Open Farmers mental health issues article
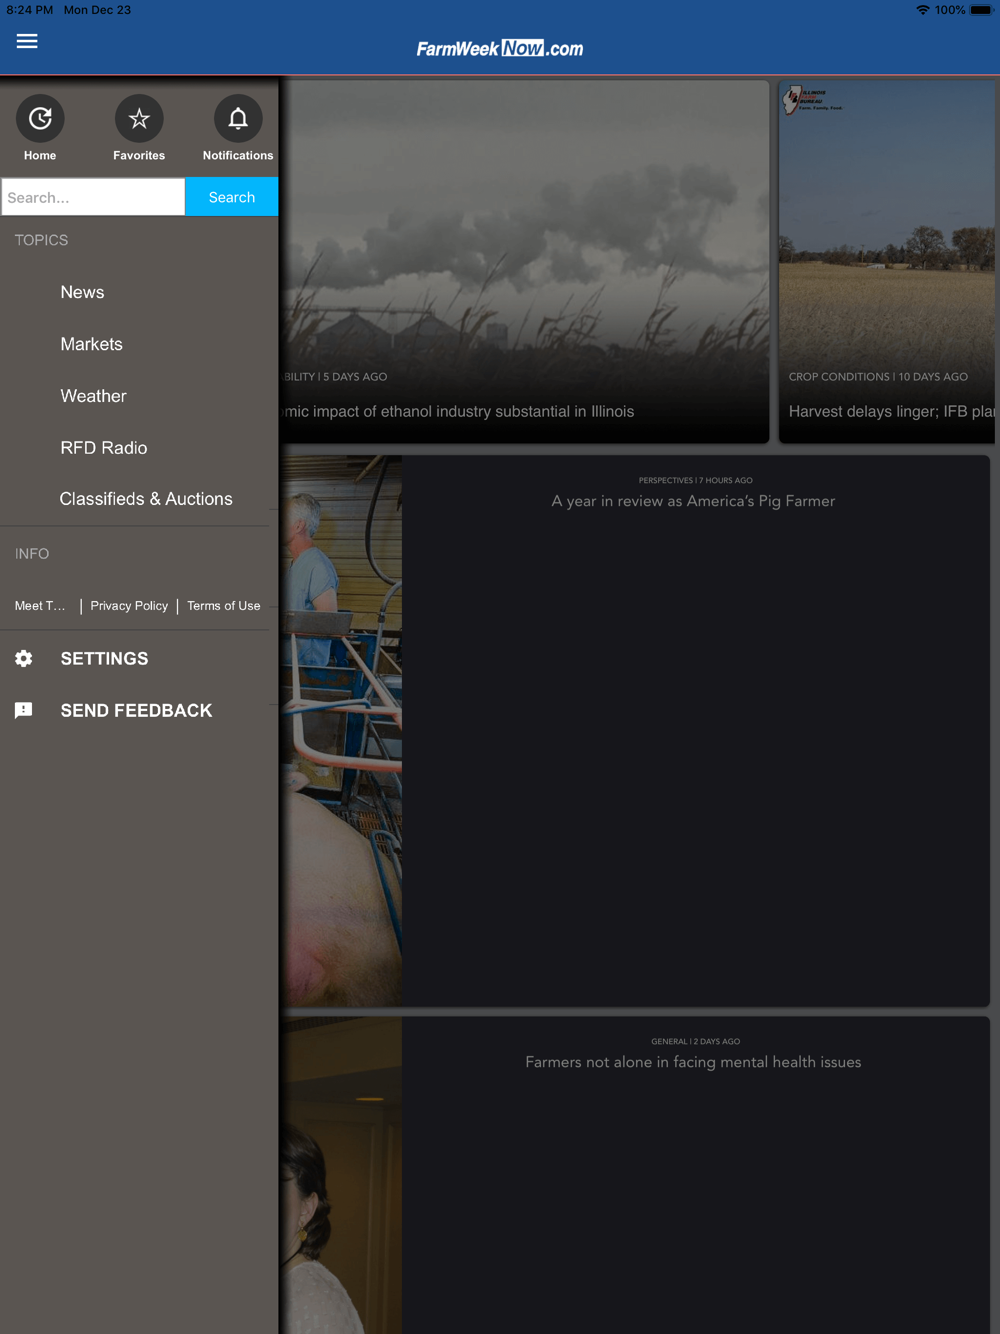Screen dimensions: 1000x1334 point(693,1062)
